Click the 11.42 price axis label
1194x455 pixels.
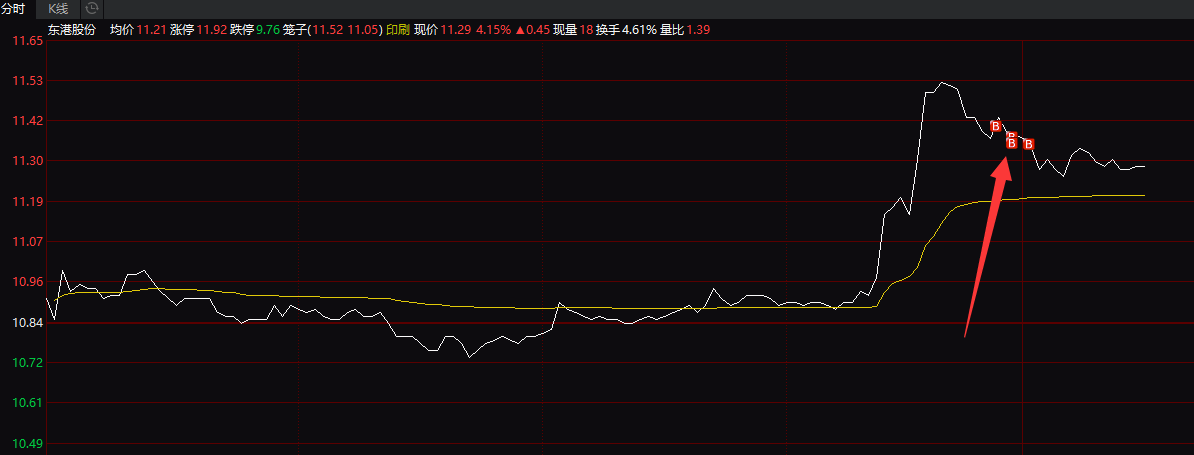[28, 121]
